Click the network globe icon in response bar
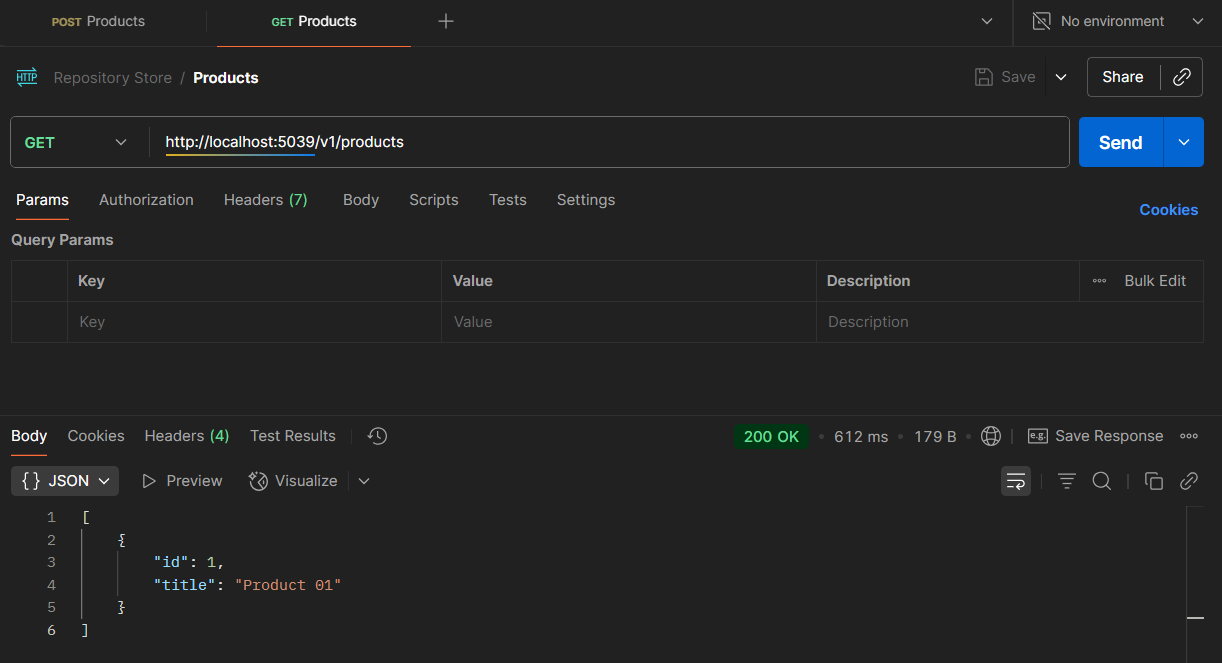Screen dimensions: 1222x663 point(991,436)
